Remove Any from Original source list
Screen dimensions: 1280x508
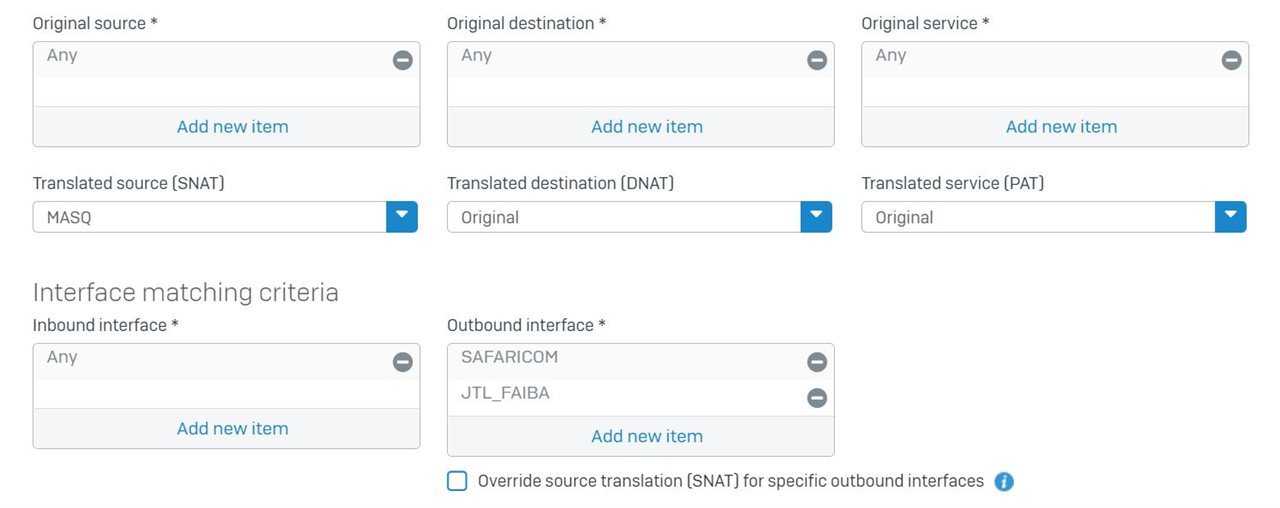402,60
